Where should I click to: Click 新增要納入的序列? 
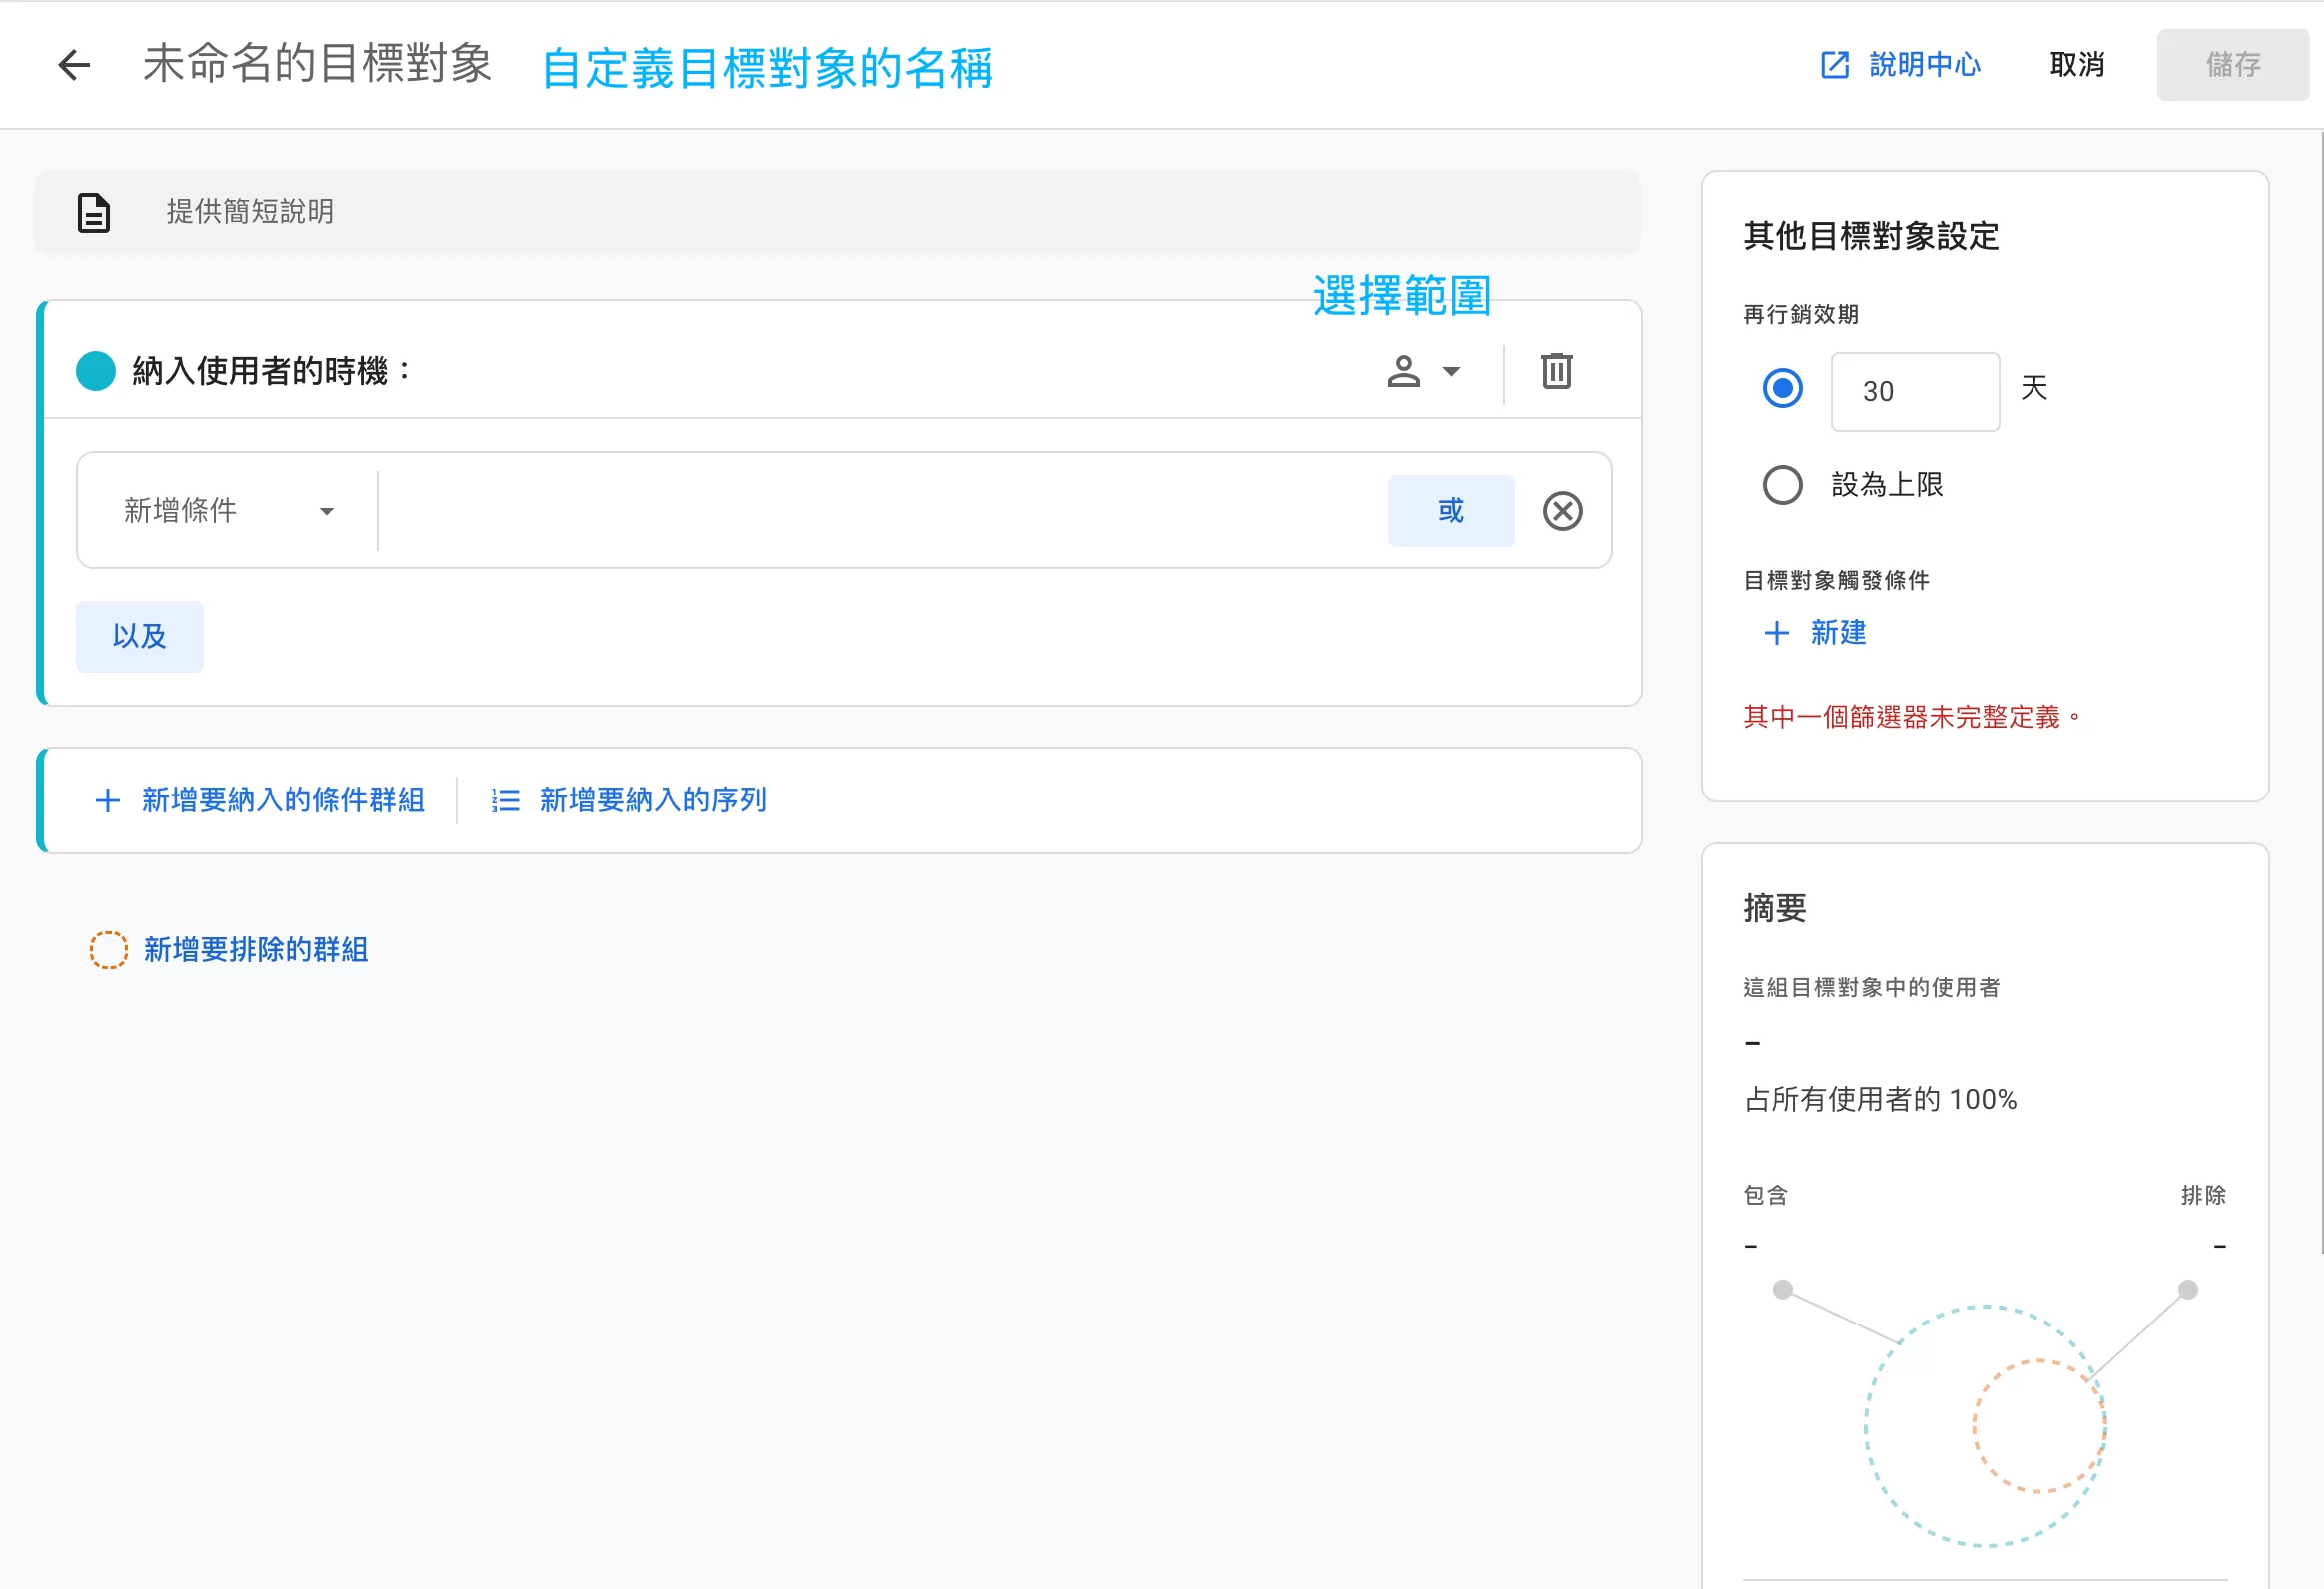(629, 800)
